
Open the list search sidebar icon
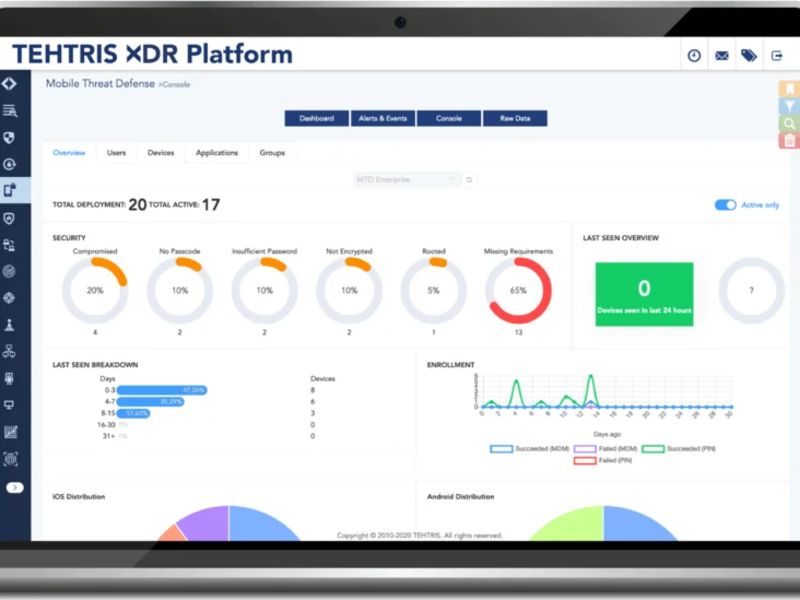[9, 110]
